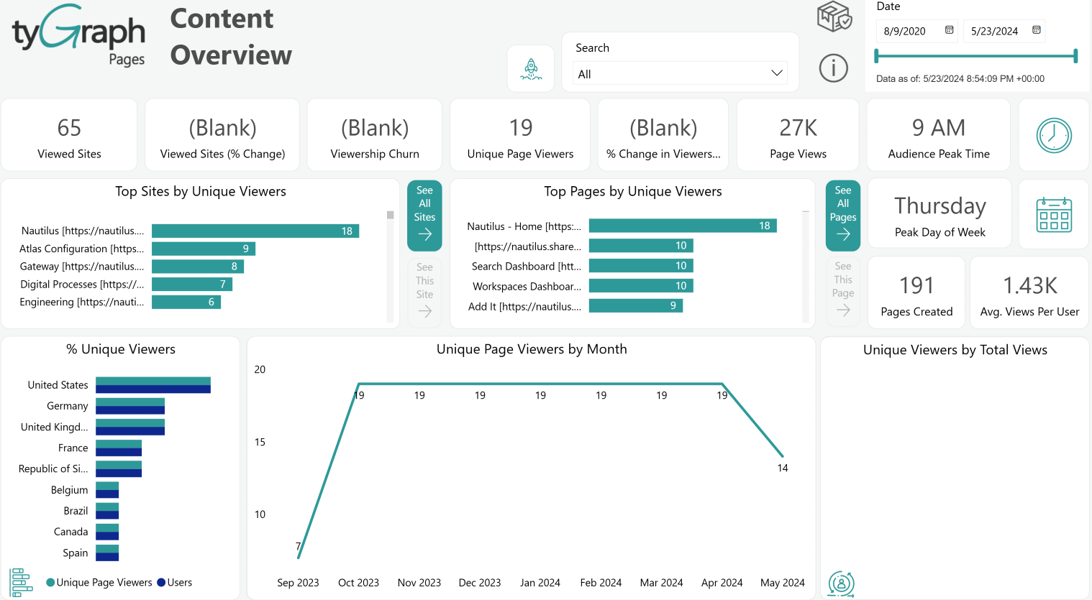The image size is (1092, 600).
Task: Select the France bar
Action: [118, 448]
